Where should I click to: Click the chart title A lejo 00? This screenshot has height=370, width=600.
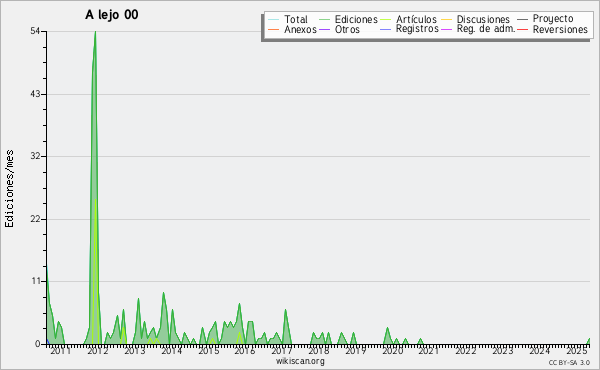(111, 15)
